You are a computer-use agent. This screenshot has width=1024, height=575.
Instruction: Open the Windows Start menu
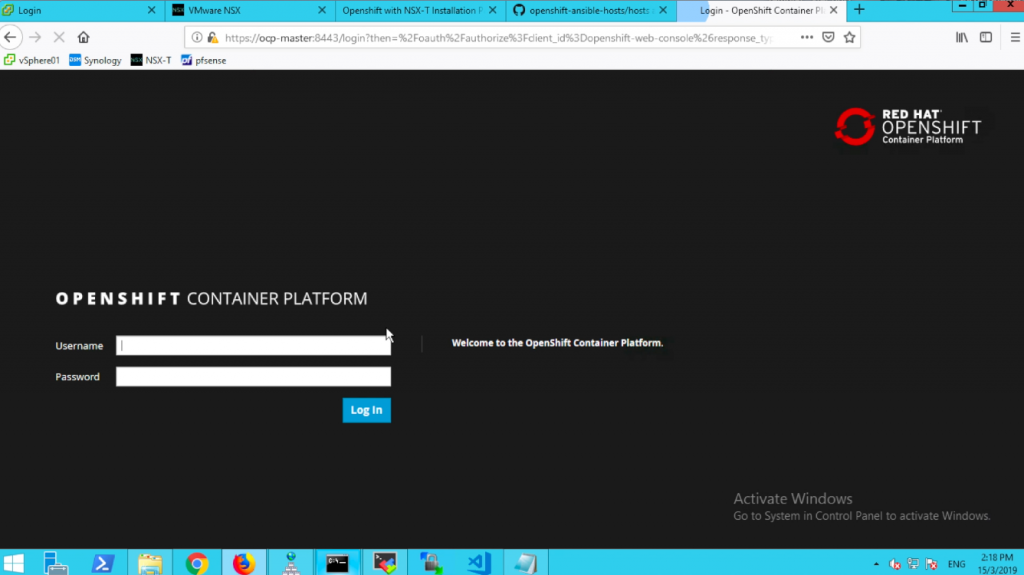pos(14,563)
